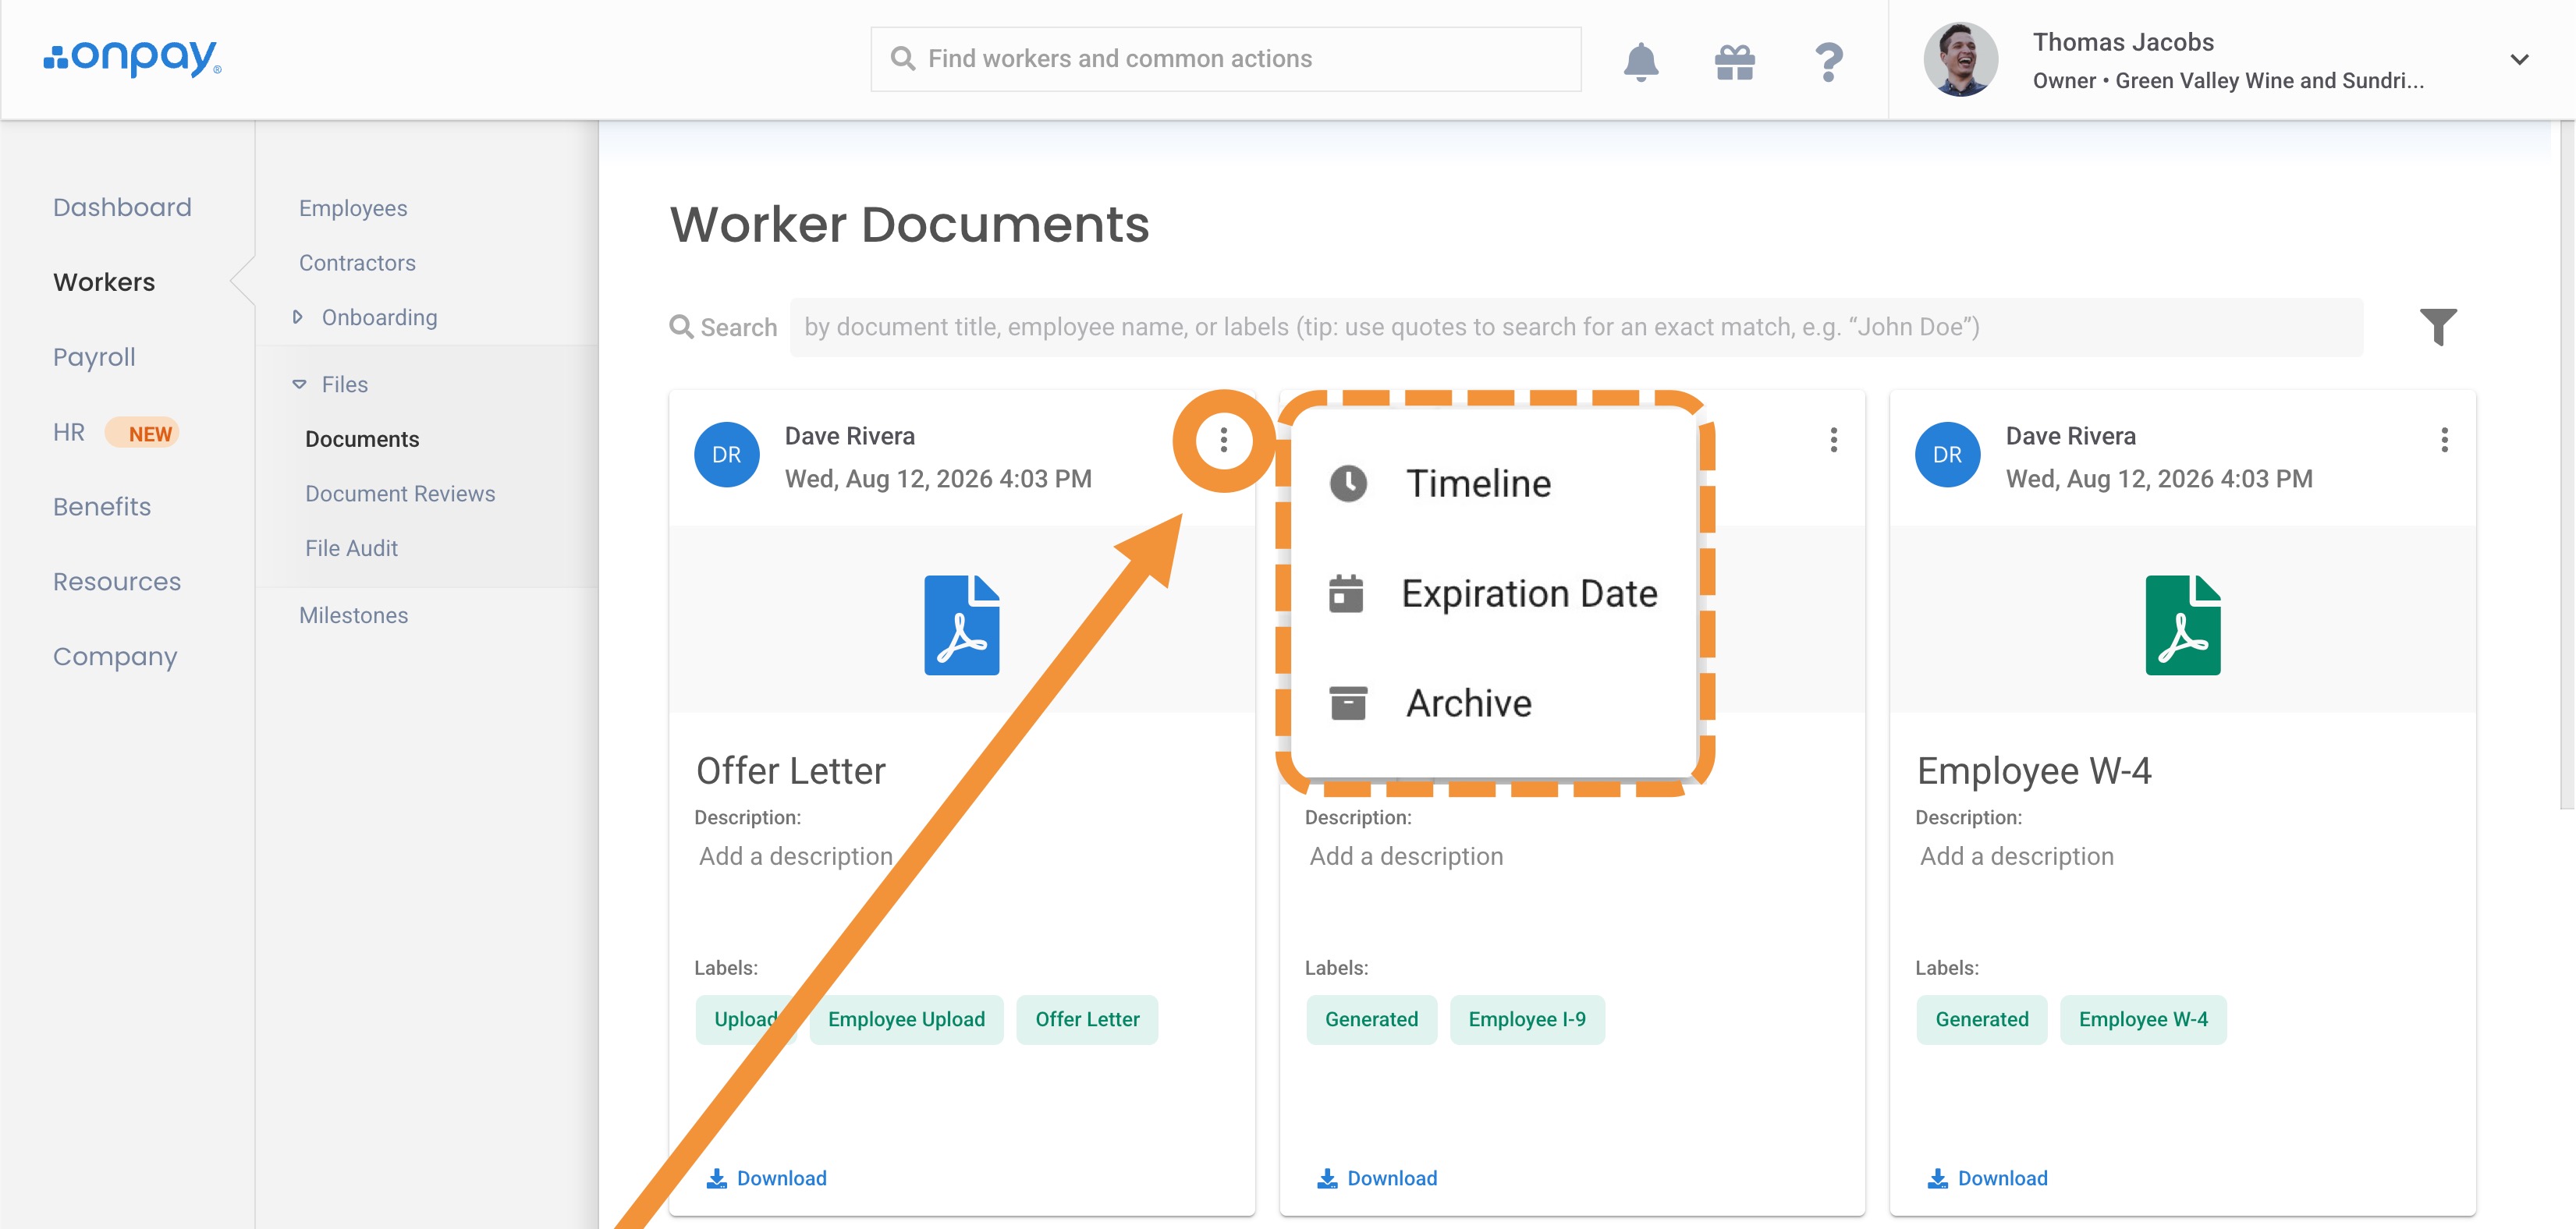2576x1229 pixels.
Task: Add a description to the Employee I-9 card
Action: click(1406, 857)
